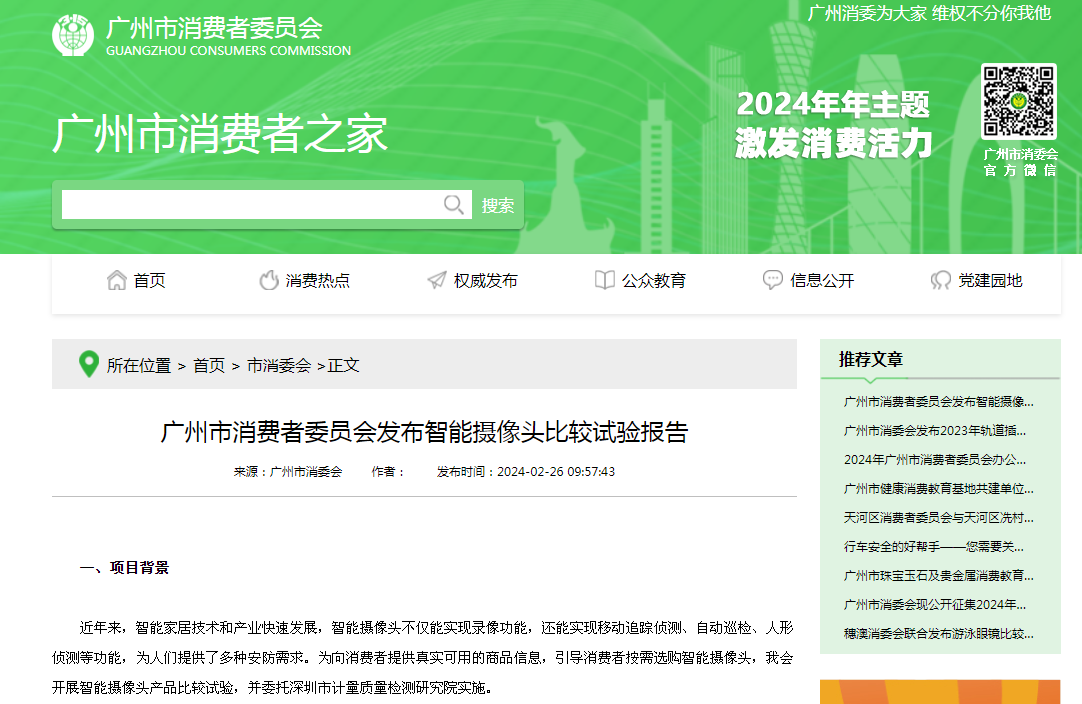Screen dimensions: 1082x704
Task: Click the green location pin icon
Action: click(89, 365)
